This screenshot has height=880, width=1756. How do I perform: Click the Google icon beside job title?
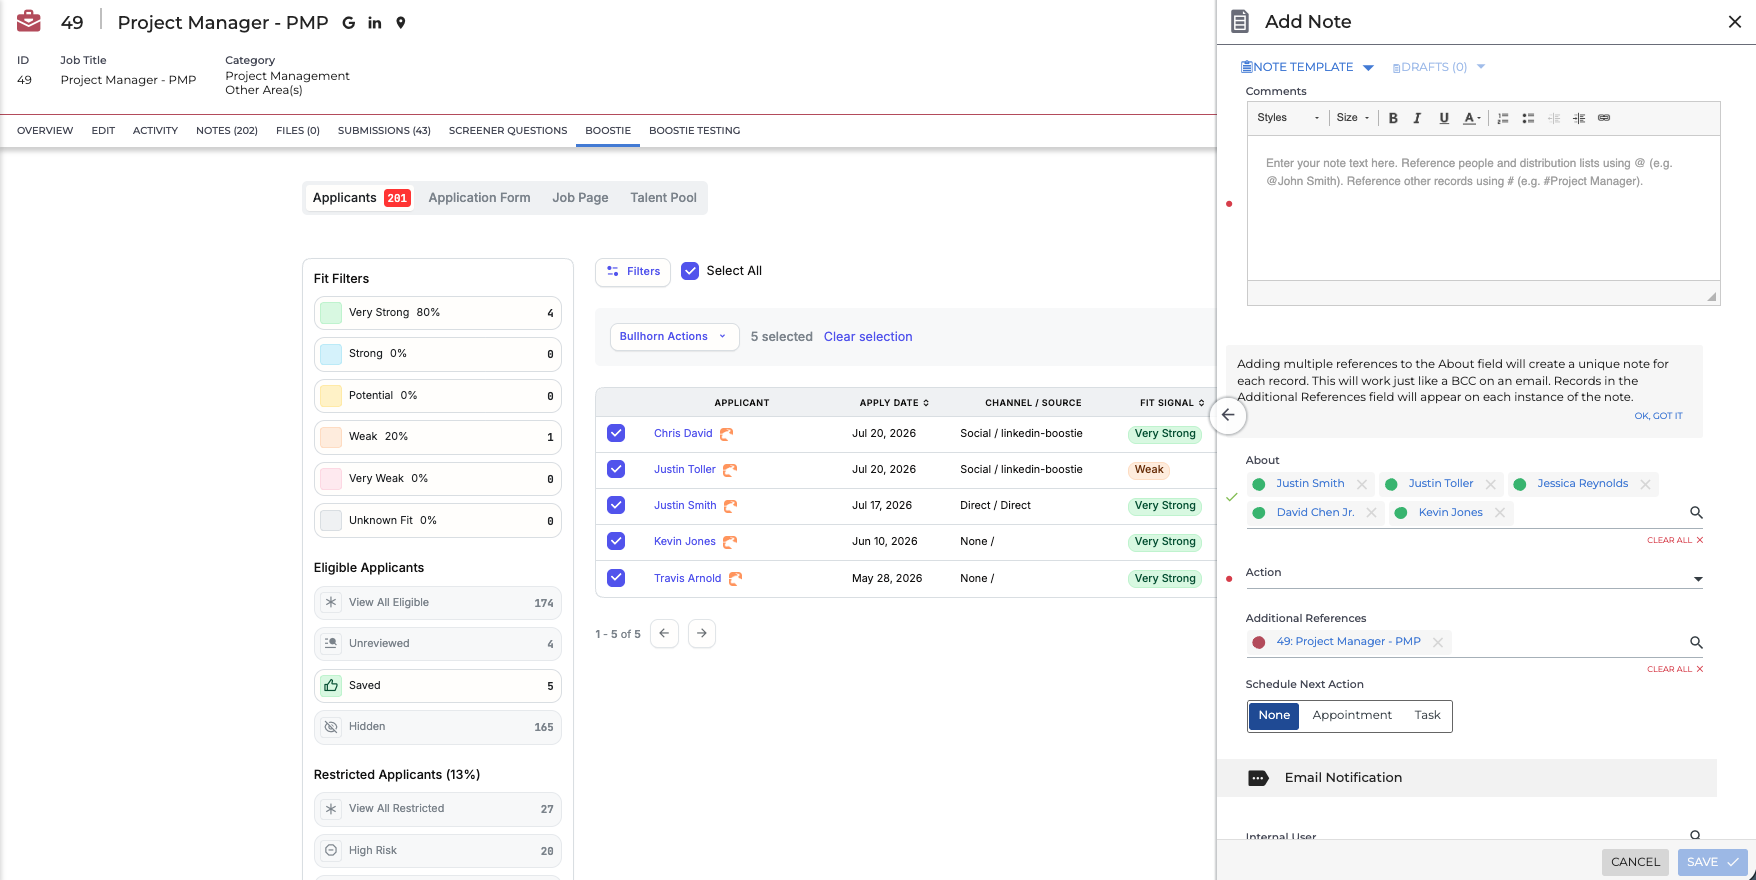pyautogui.click(x=349, y=23)
